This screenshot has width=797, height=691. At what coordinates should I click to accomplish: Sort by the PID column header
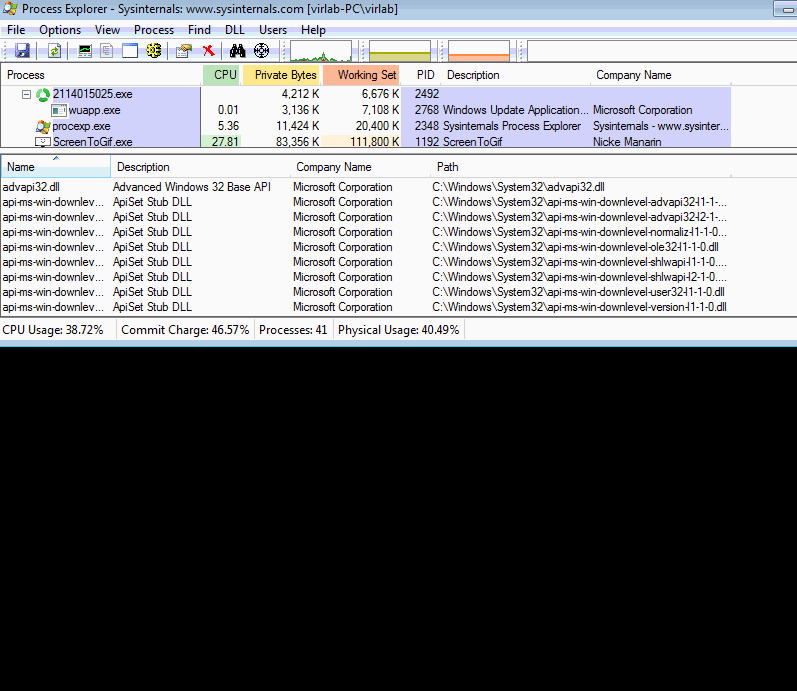422,75
